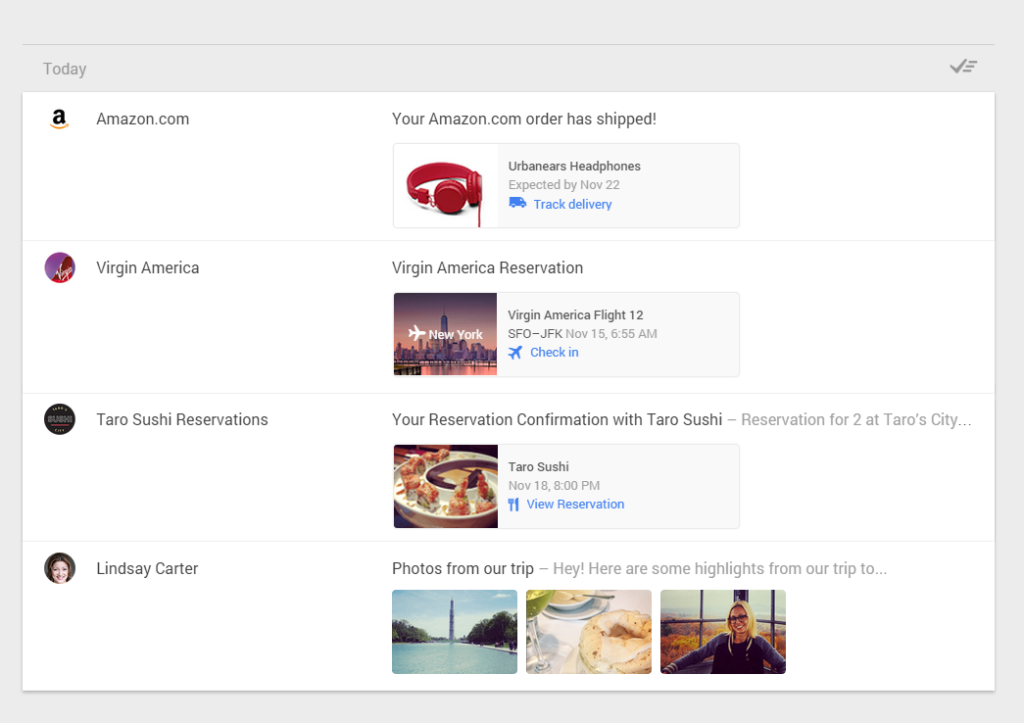Open the 'Virgin America Reservation' subject
The height and width of the screenshot is (723, 1024).
487,268
